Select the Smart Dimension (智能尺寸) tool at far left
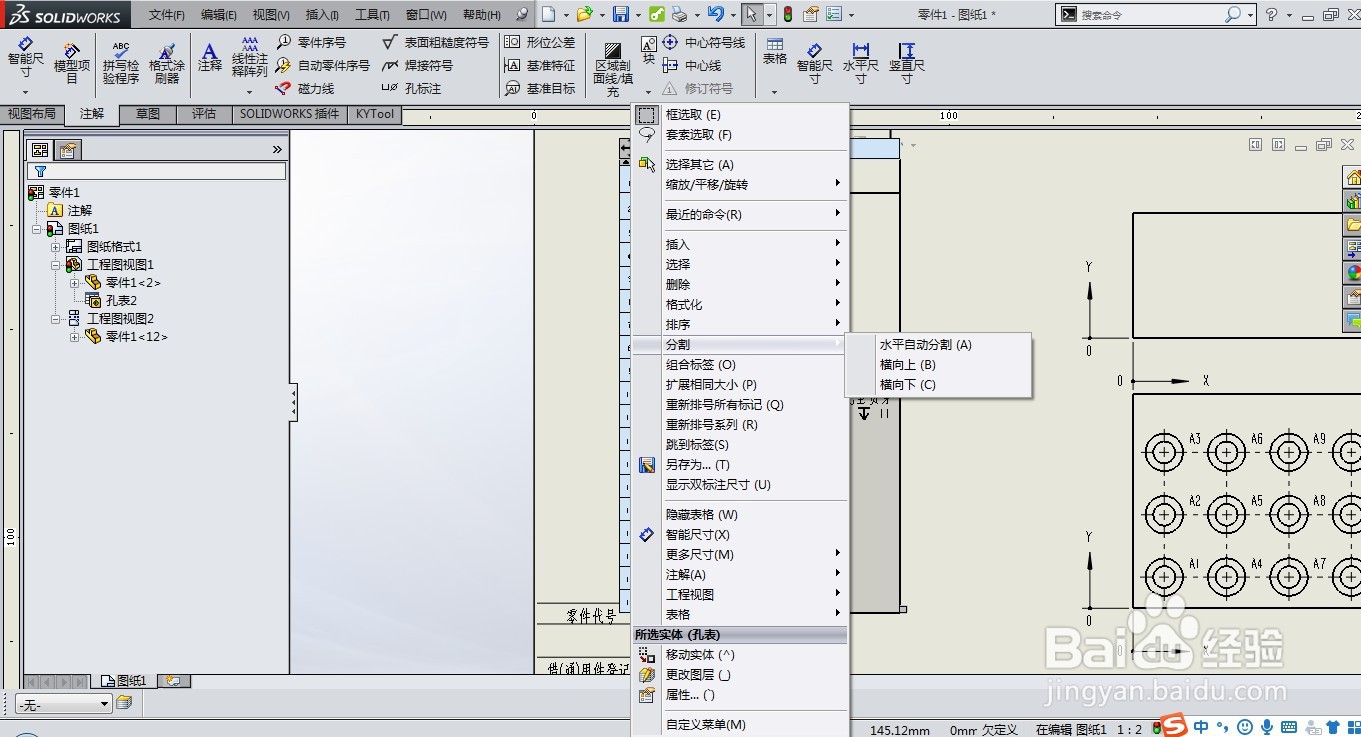This screenshot has height=737, width=1361. coord(25,60)
